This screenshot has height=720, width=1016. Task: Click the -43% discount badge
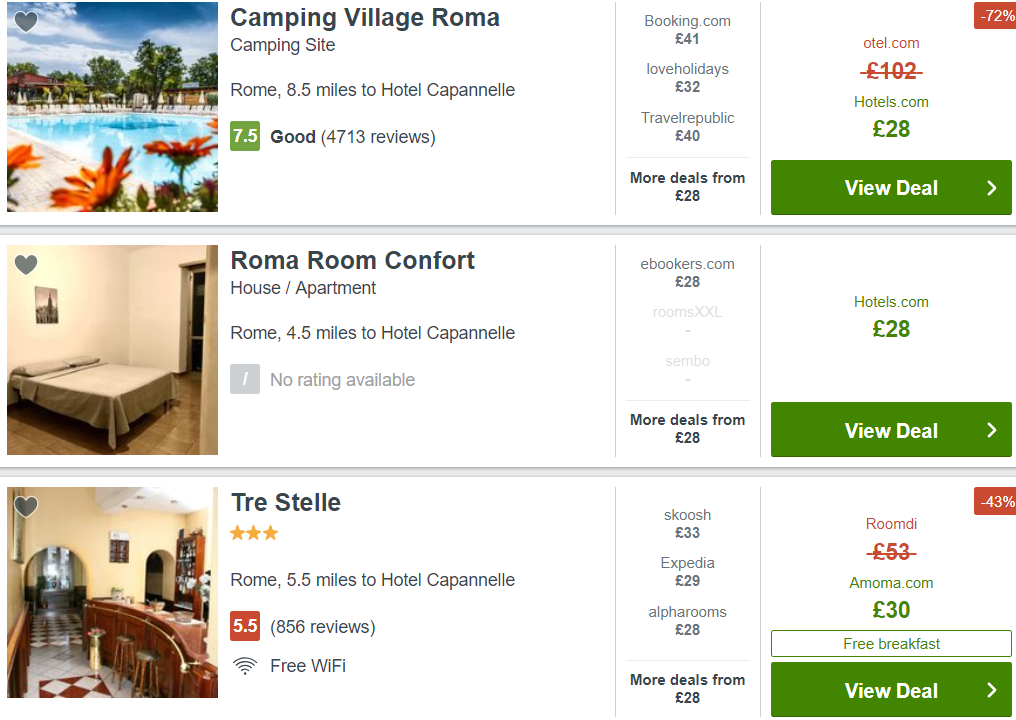pos(995,502)
